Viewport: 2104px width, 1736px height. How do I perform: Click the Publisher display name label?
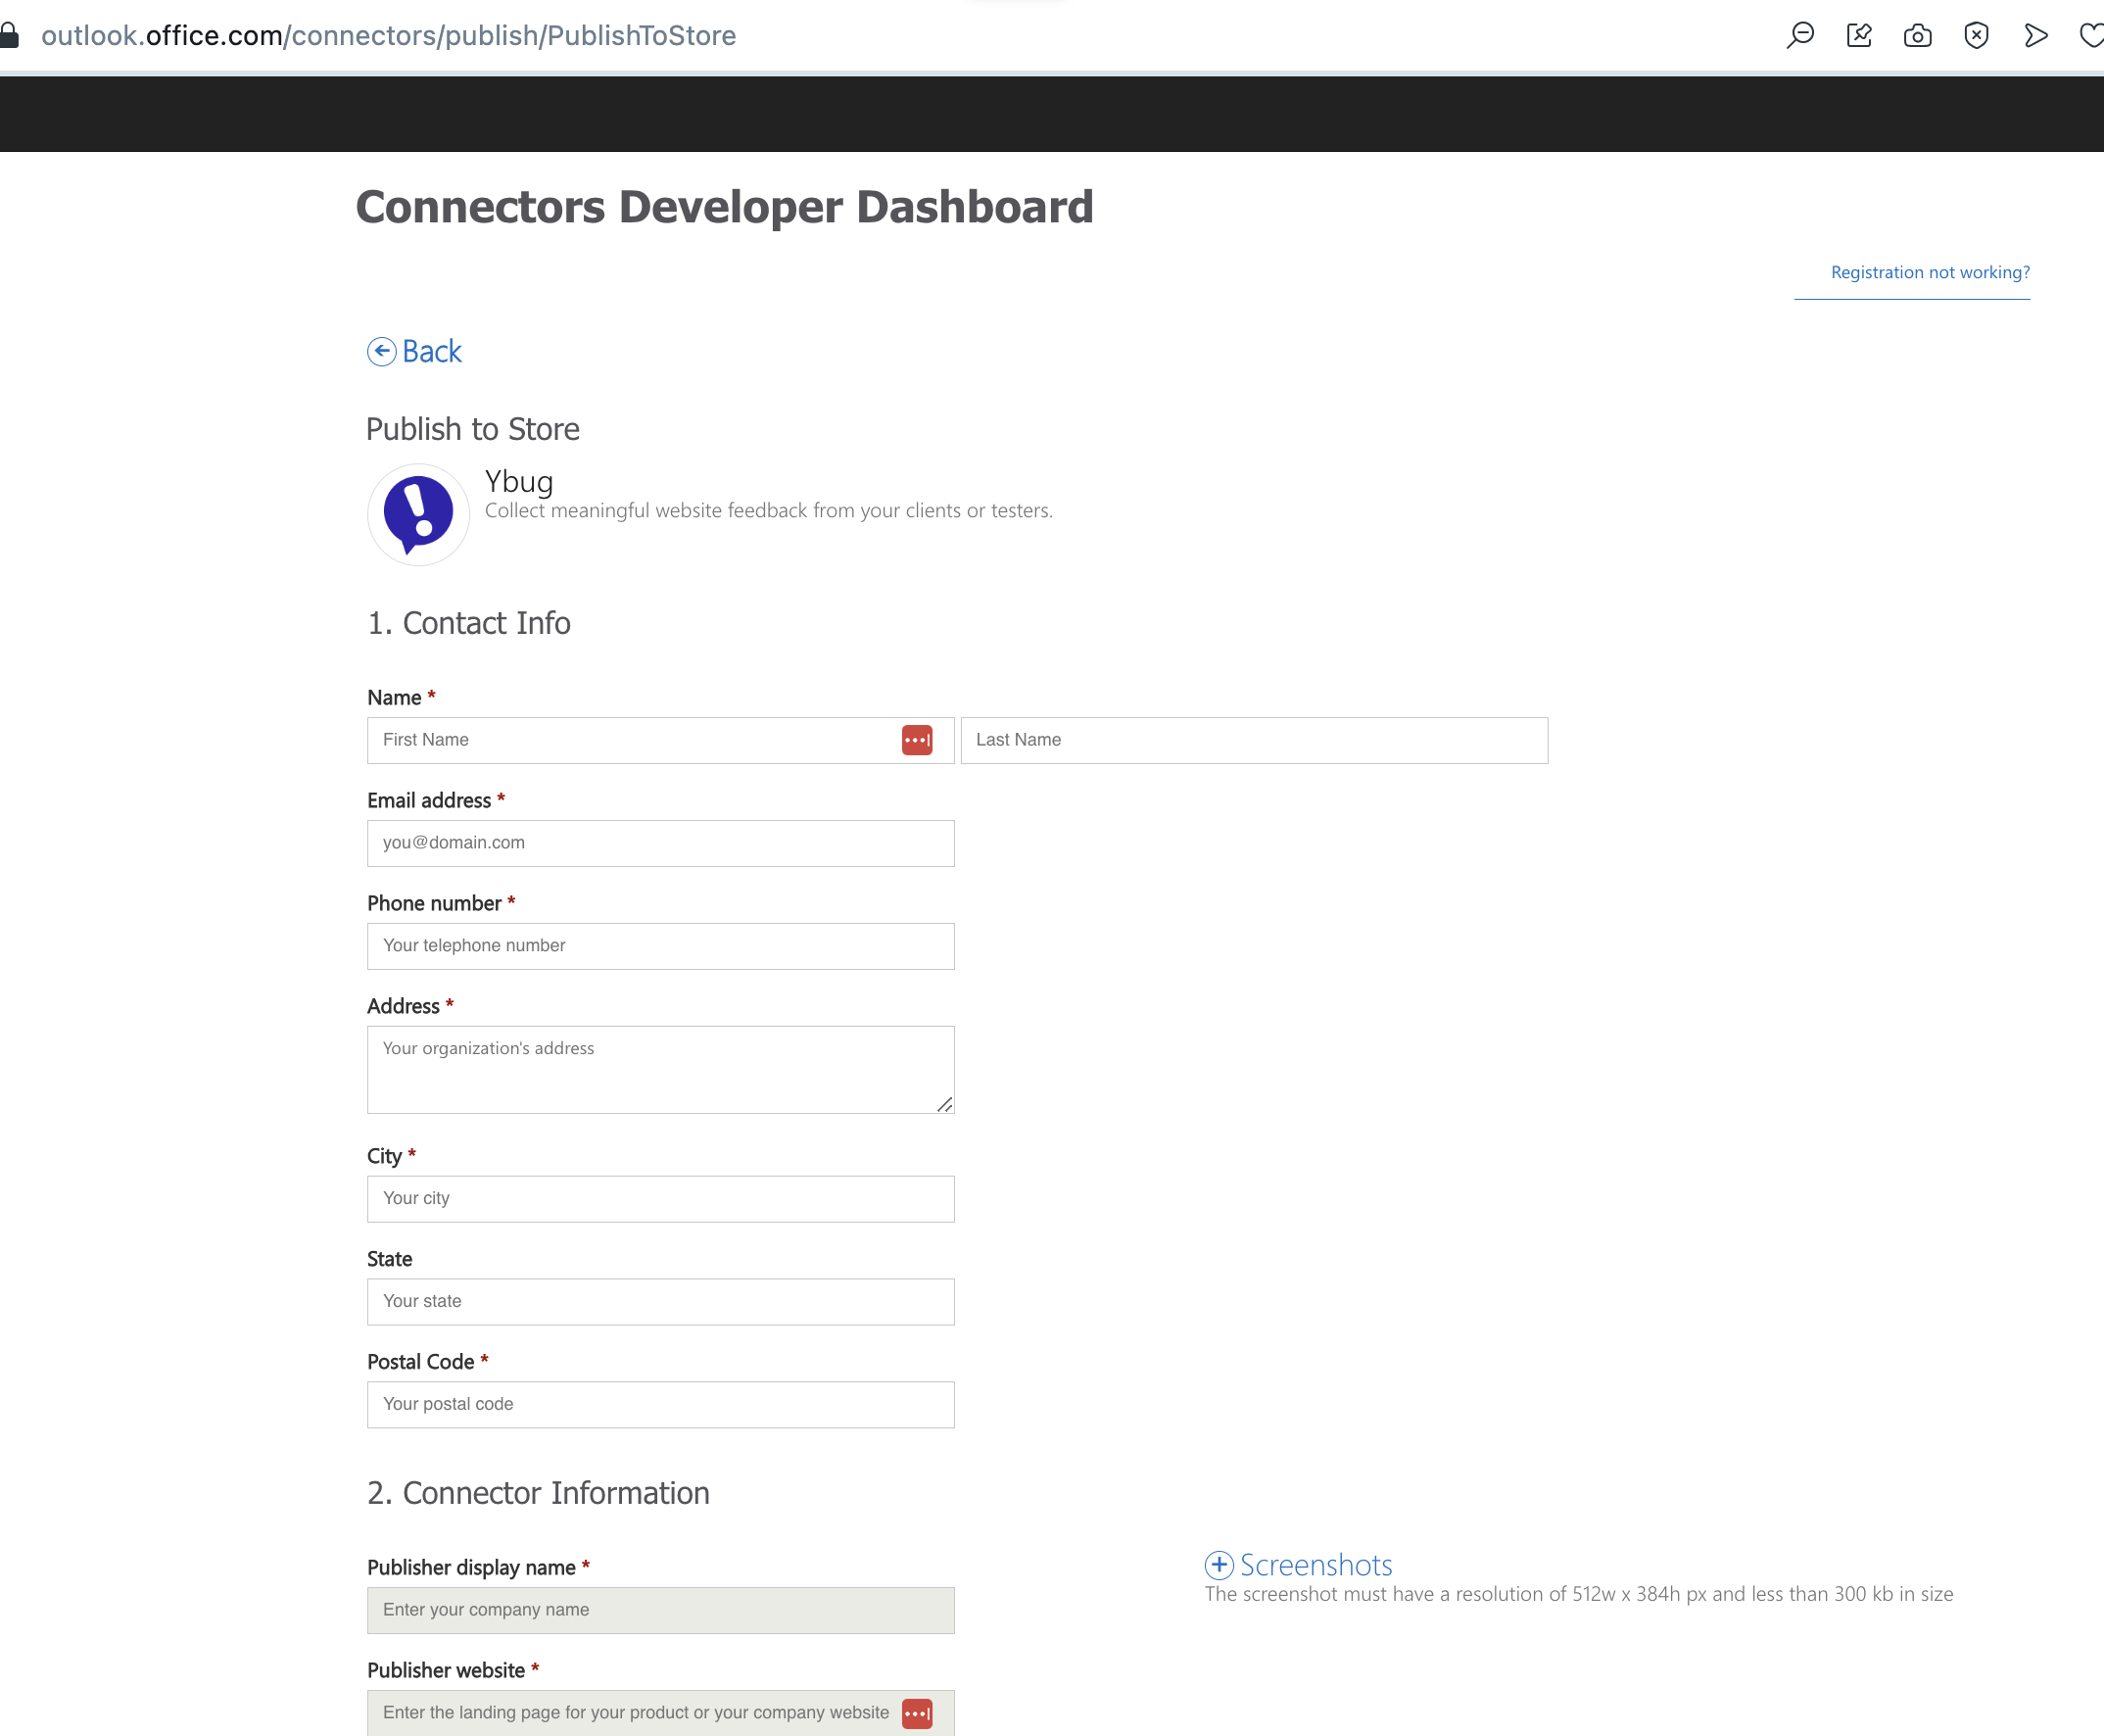(471, 1567)
